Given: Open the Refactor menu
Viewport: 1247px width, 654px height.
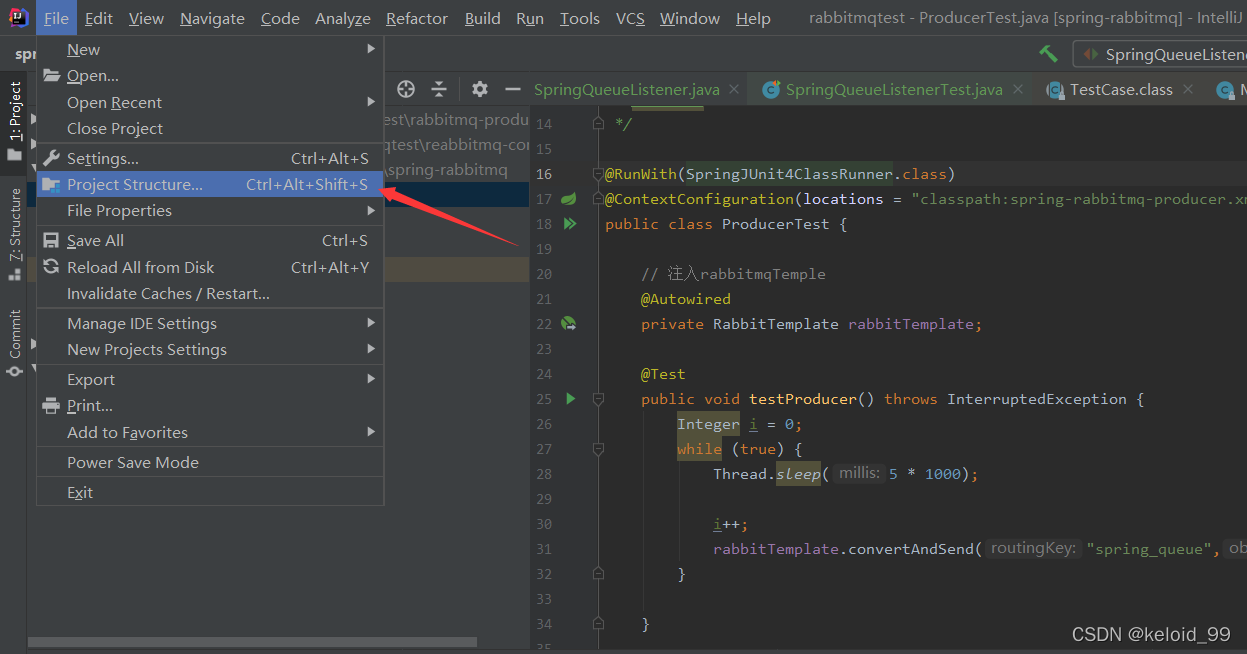Looking at the screenshot, I should pos(417,18).
